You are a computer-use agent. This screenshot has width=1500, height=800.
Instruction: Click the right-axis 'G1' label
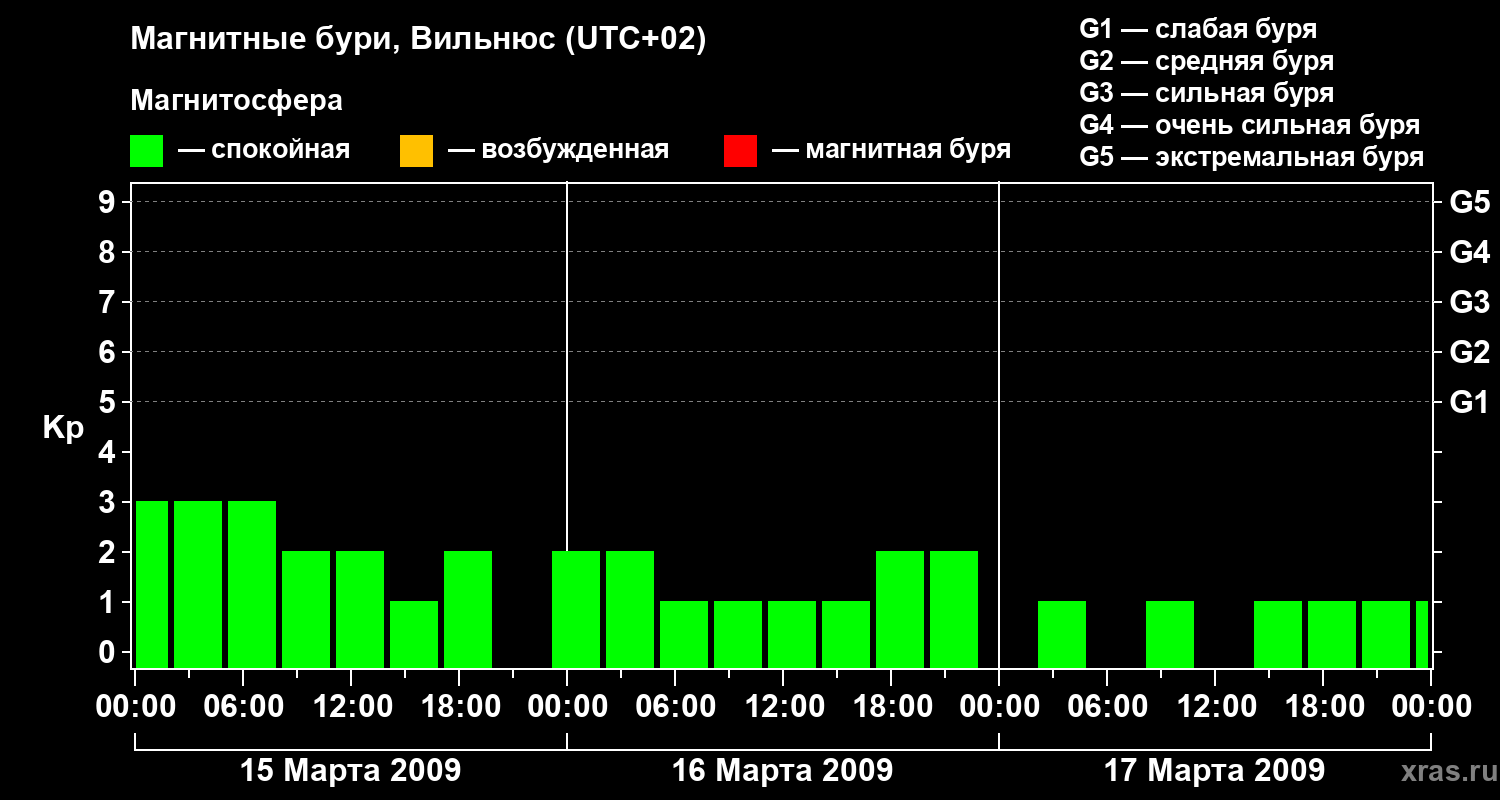coord(1469,402)
